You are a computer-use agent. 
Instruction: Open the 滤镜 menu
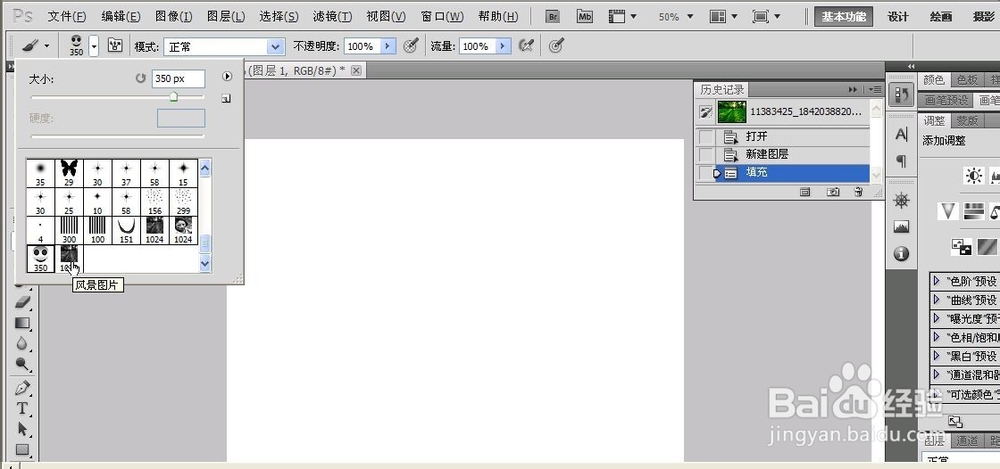coord(332,17)
